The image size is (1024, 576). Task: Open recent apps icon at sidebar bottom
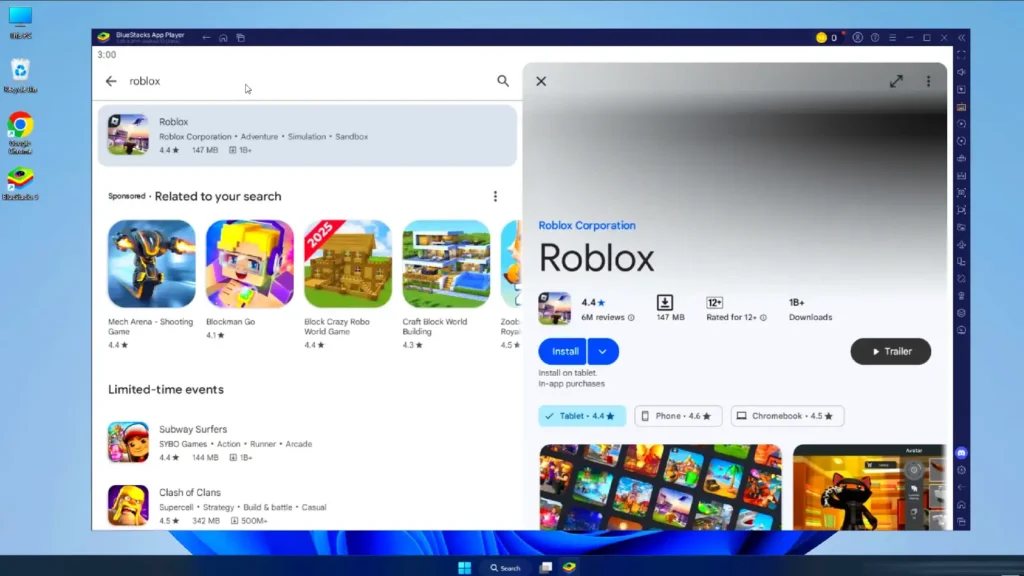[961, 522]
